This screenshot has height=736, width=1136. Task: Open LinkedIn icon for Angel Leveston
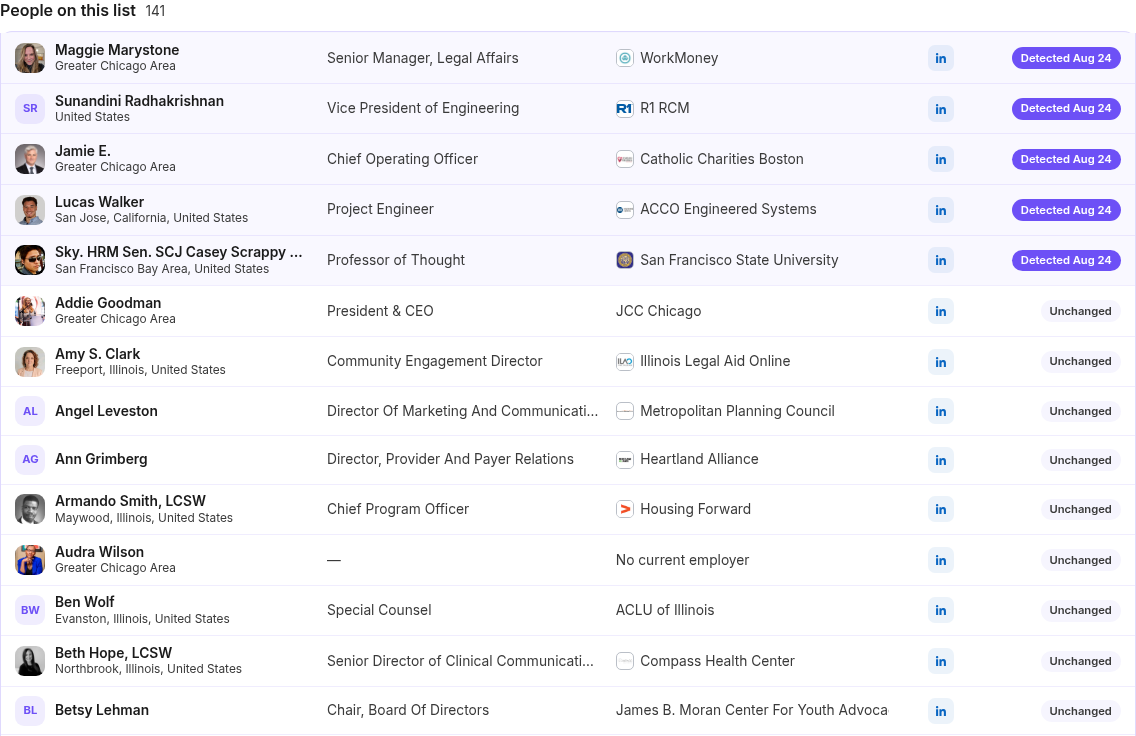(940, 411)
